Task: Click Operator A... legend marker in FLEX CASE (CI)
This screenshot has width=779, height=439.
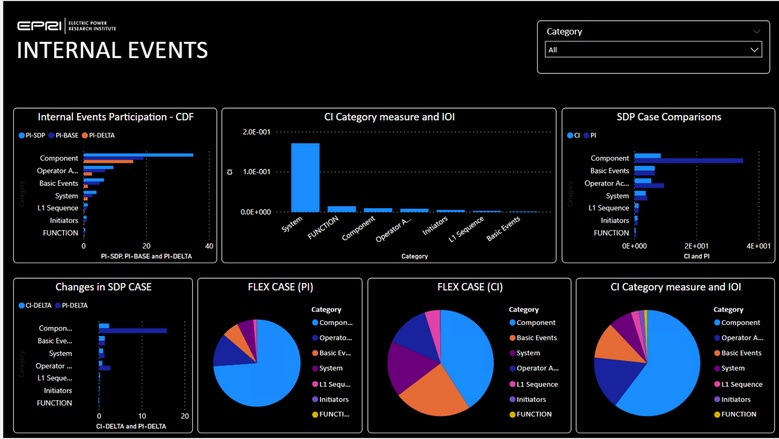Action: tap(512, 368)
